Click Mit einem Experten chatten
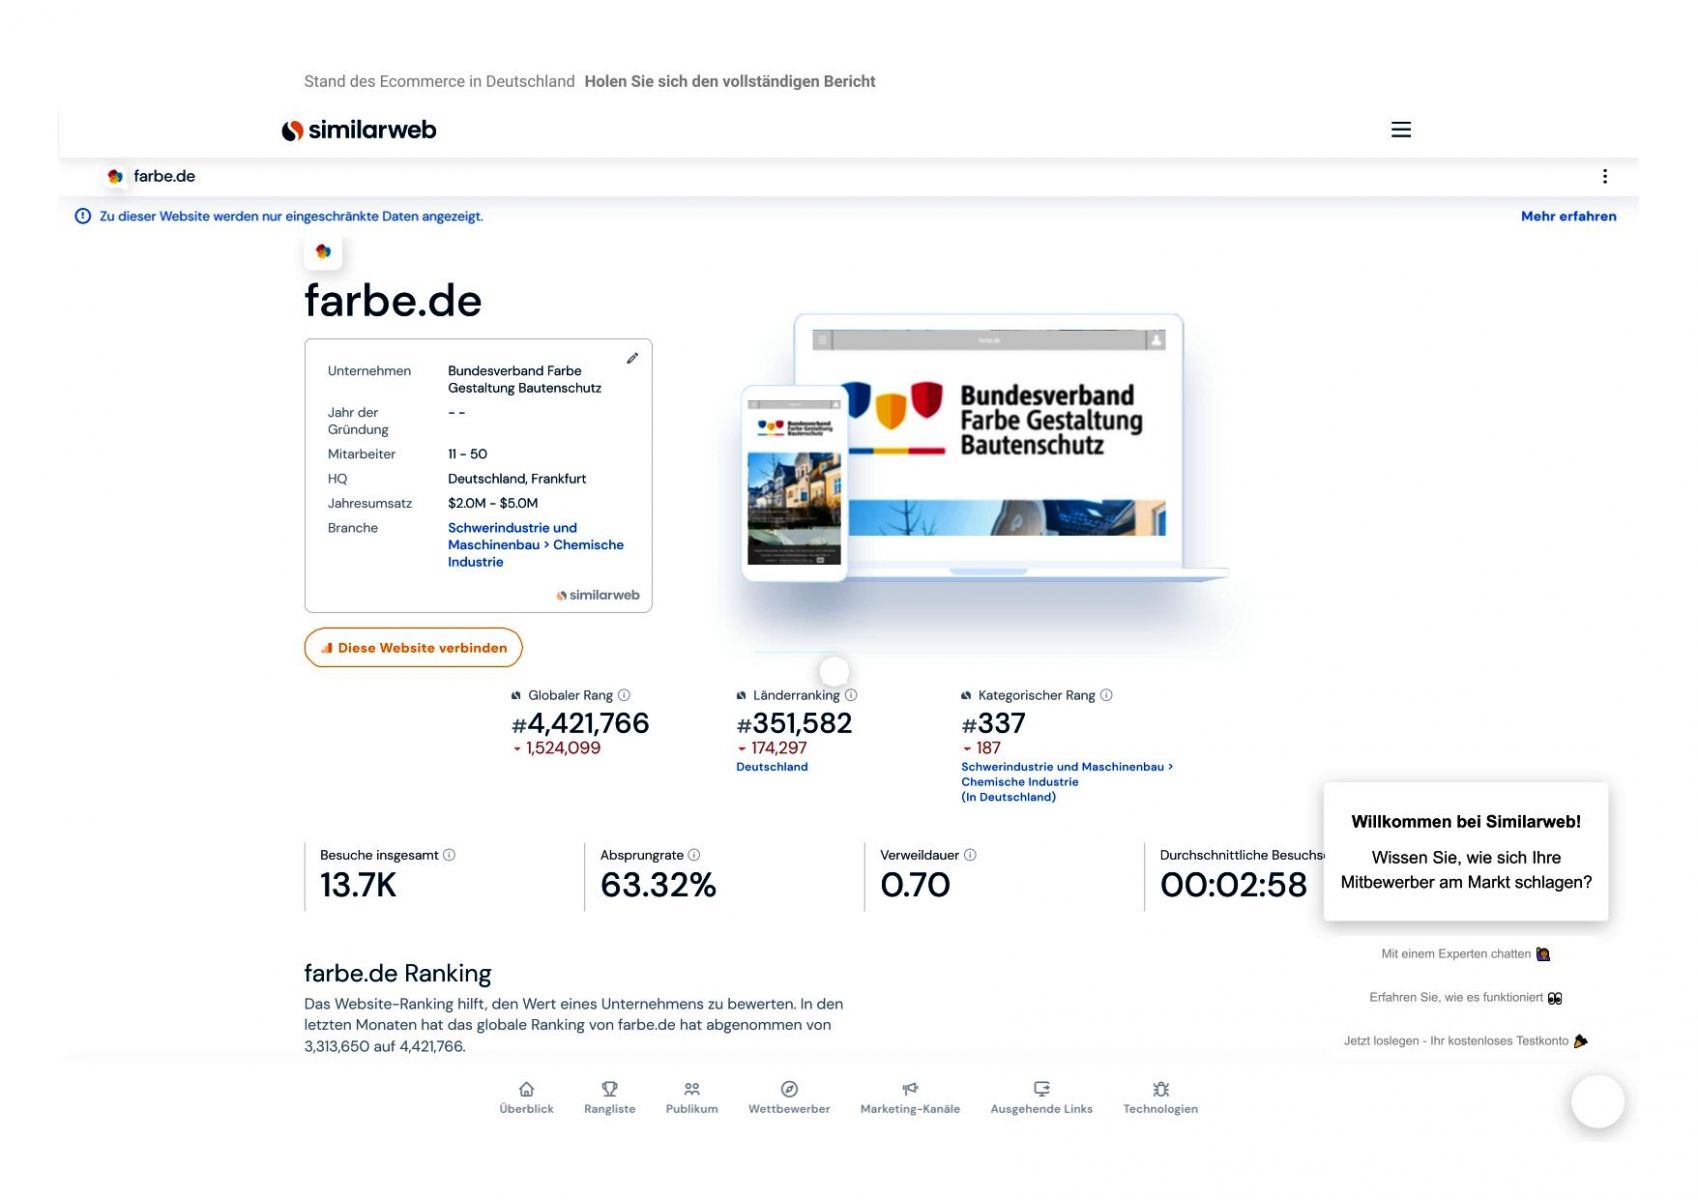1698x1200 pixels. click(1465, 954)
